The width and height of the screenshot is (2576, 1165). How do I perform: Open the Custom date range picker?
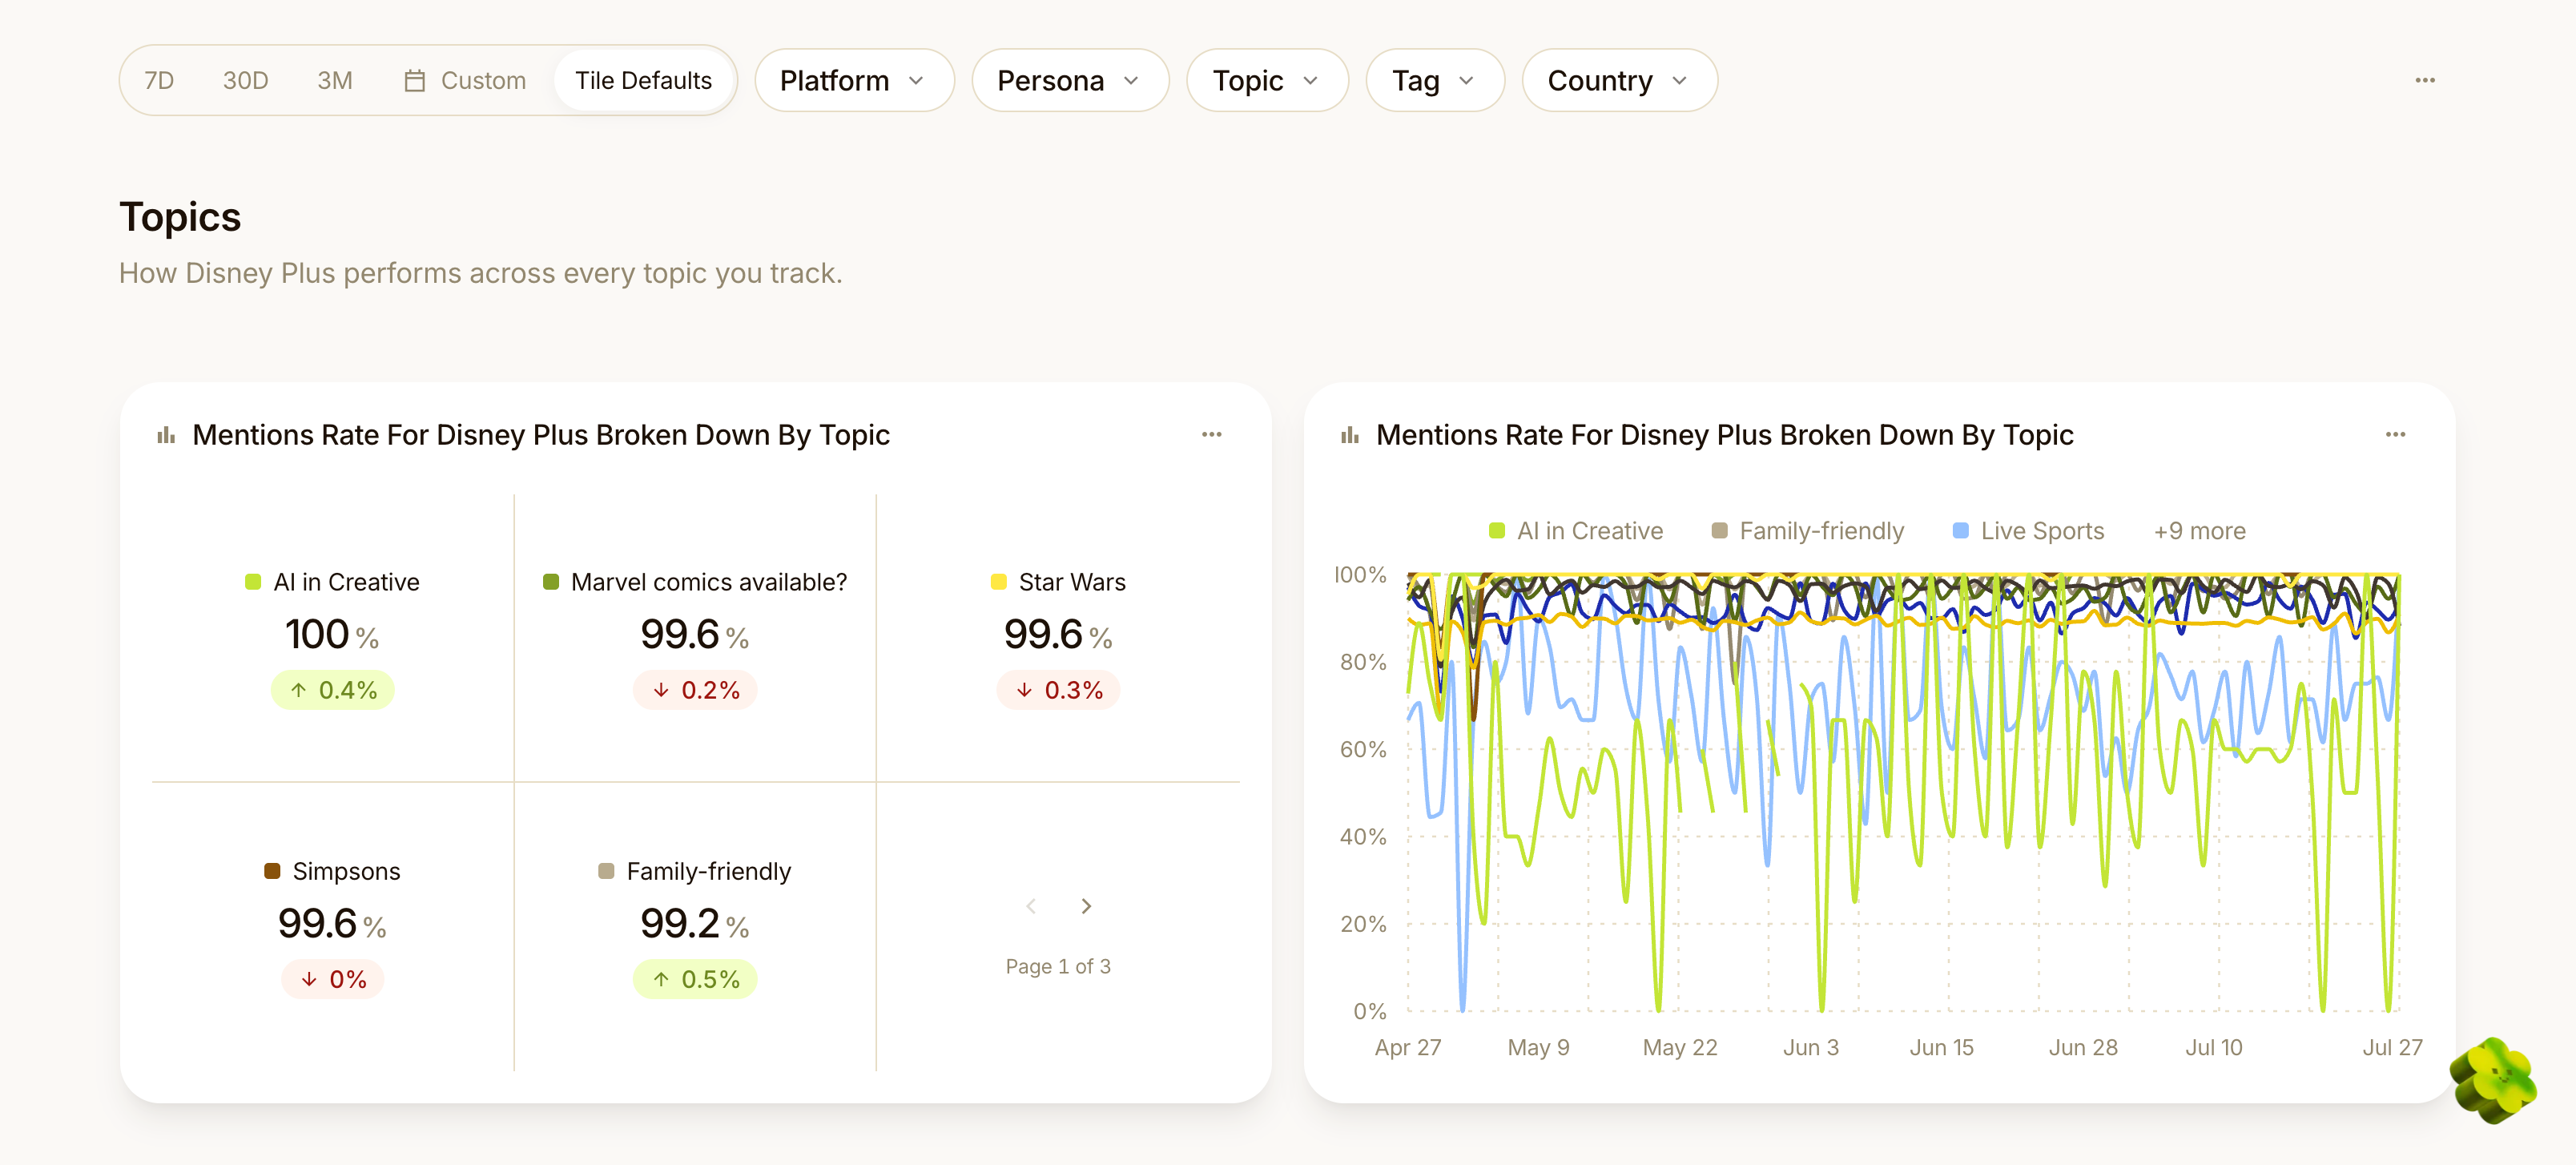click(x=465, y=80)
